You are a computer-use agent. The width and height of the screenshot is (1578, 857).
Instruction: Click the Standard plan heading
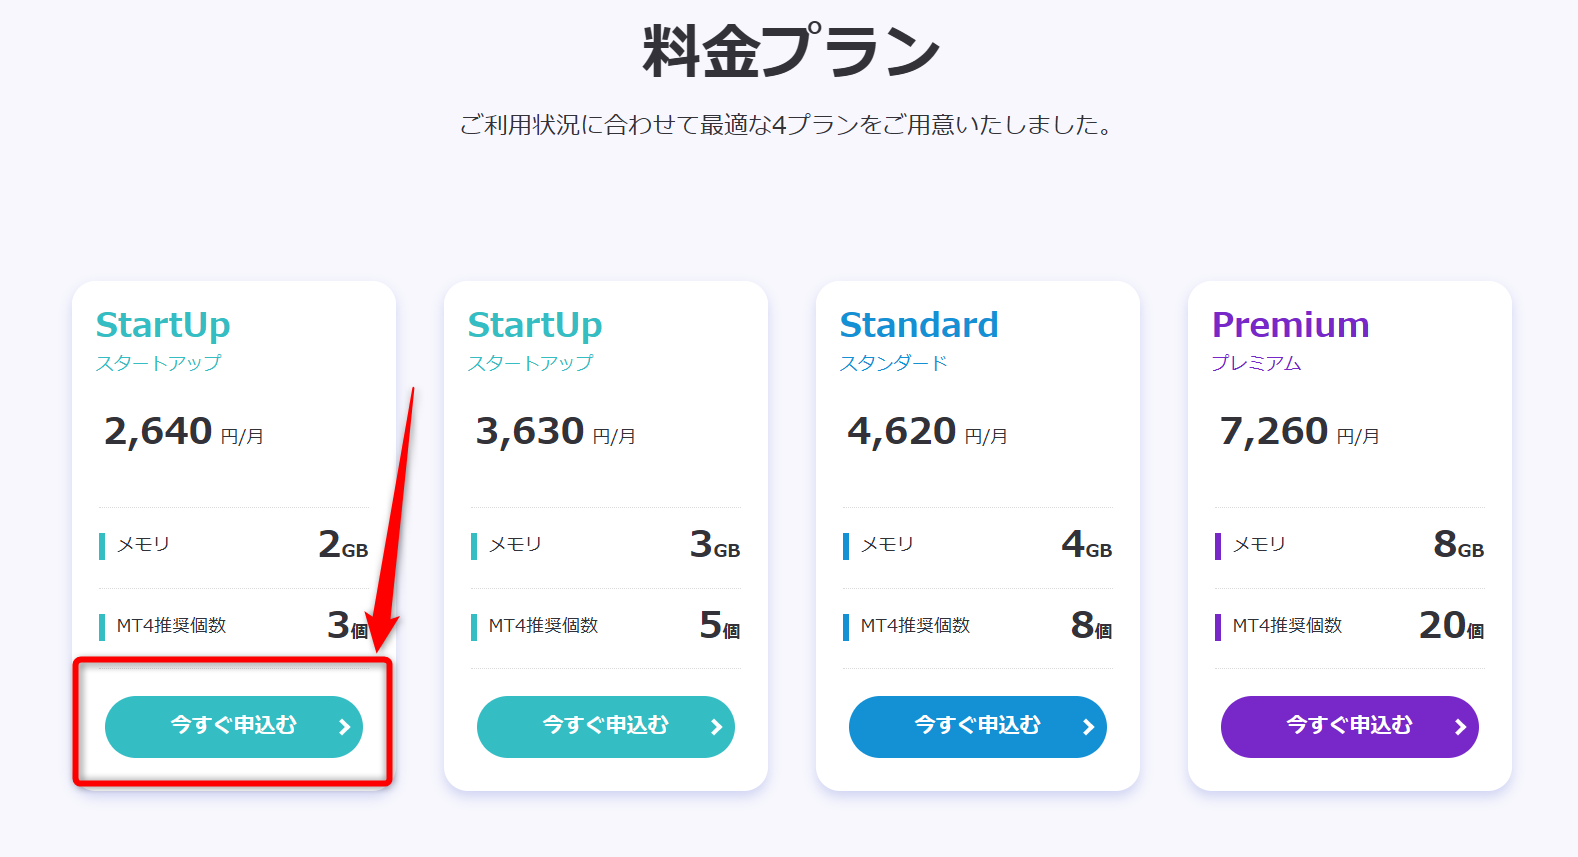point(918,325)
